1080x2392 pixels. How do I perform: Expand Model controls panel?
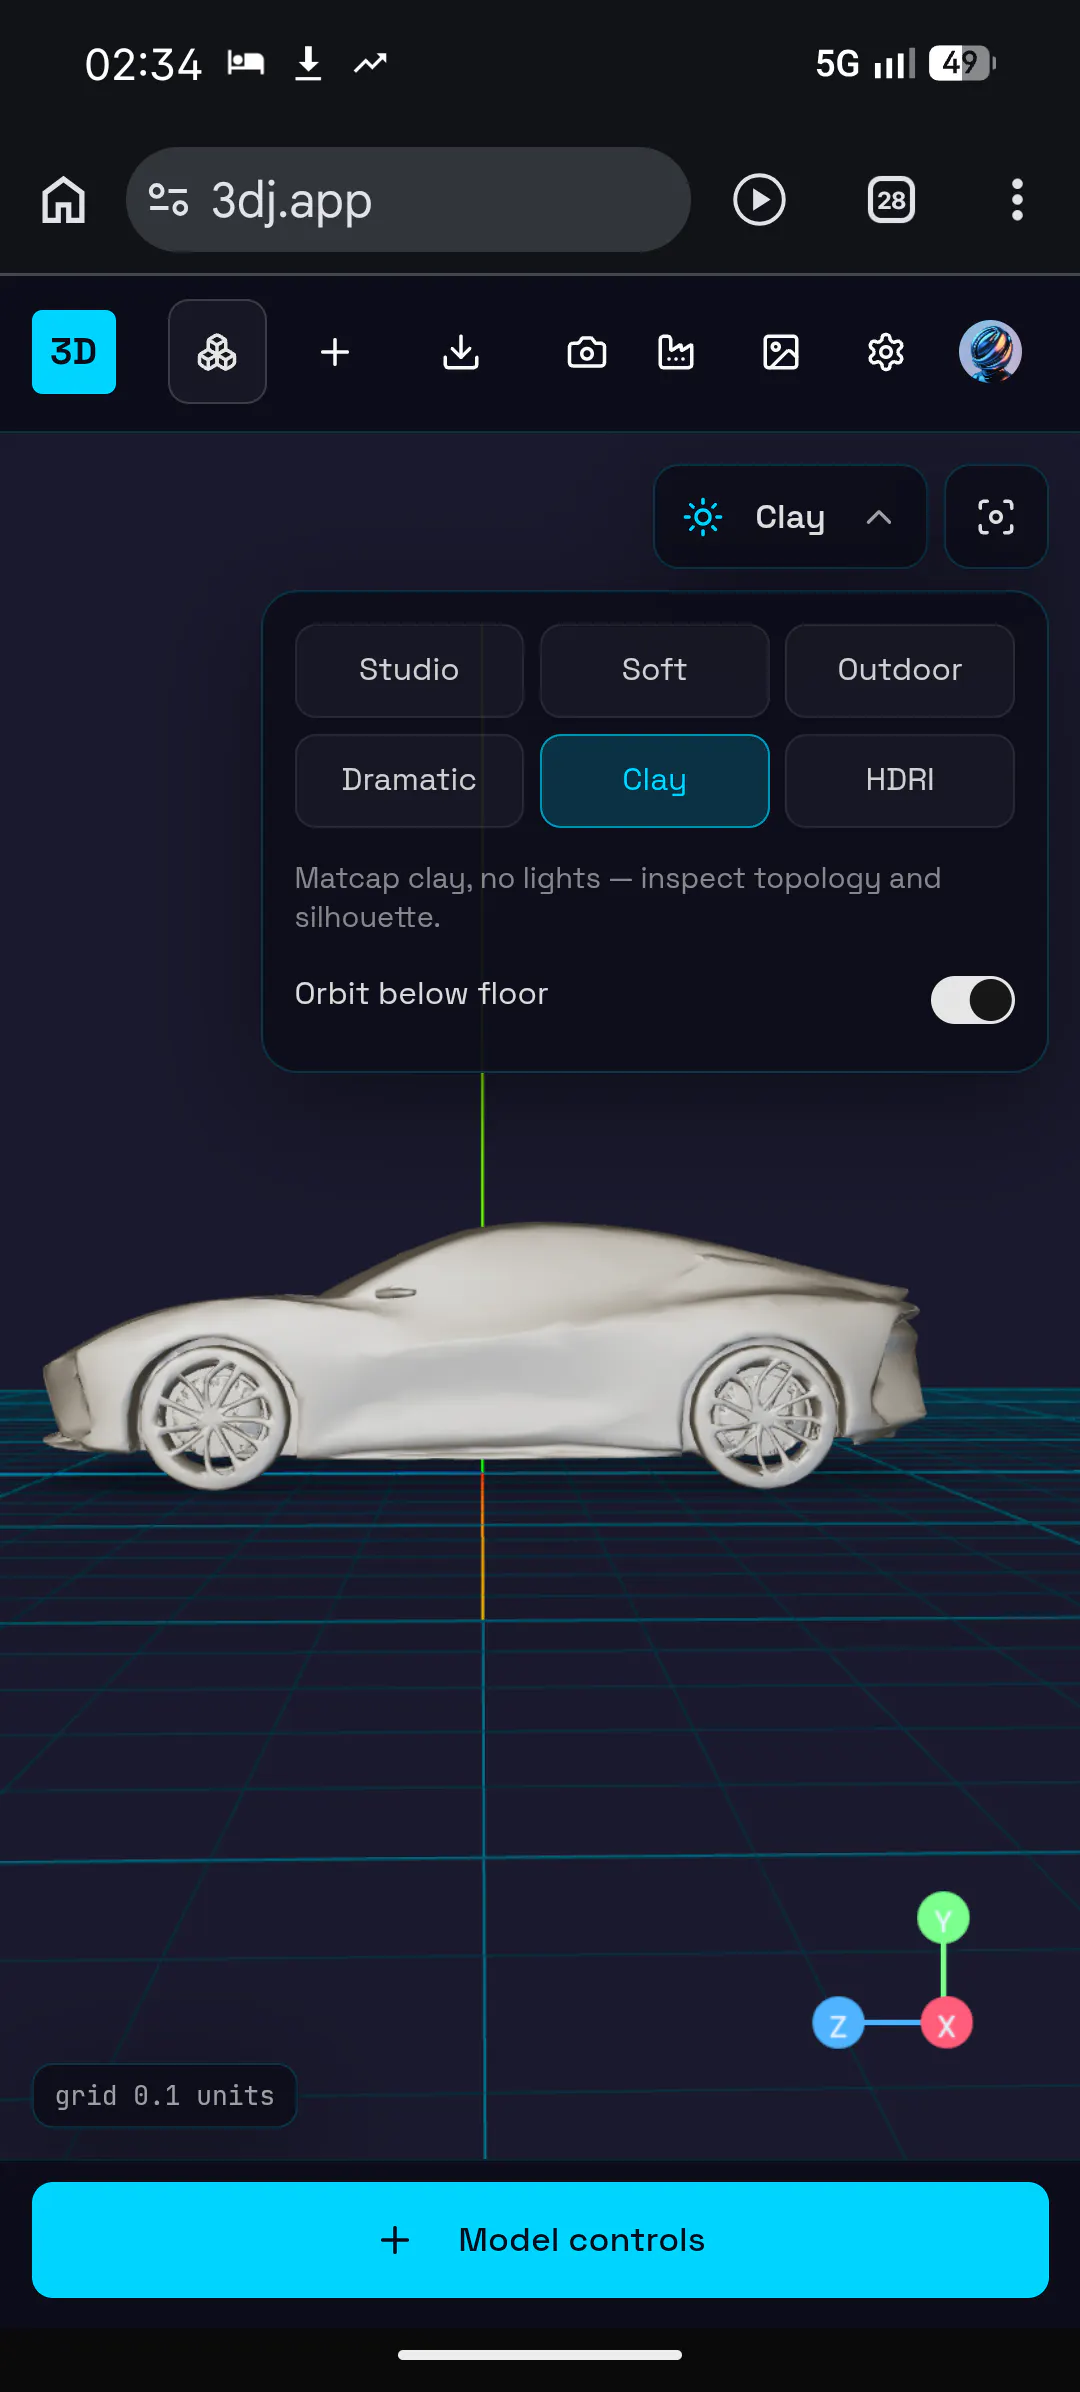click(x=540, y=2240)
